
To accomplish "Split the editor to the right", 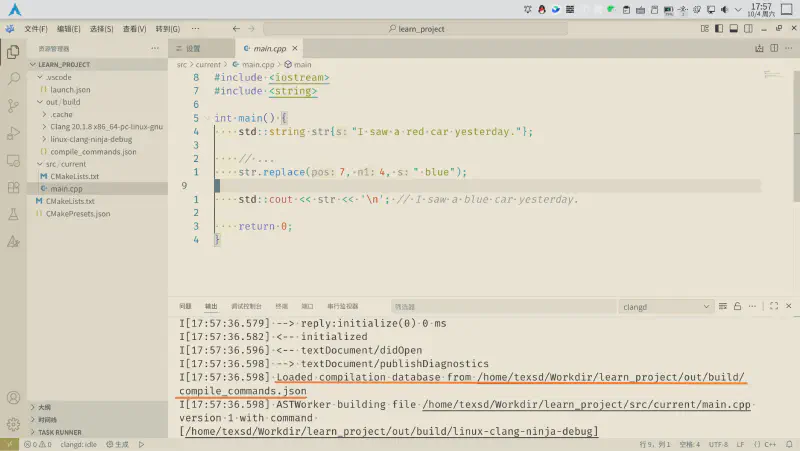I will [772, 48].
